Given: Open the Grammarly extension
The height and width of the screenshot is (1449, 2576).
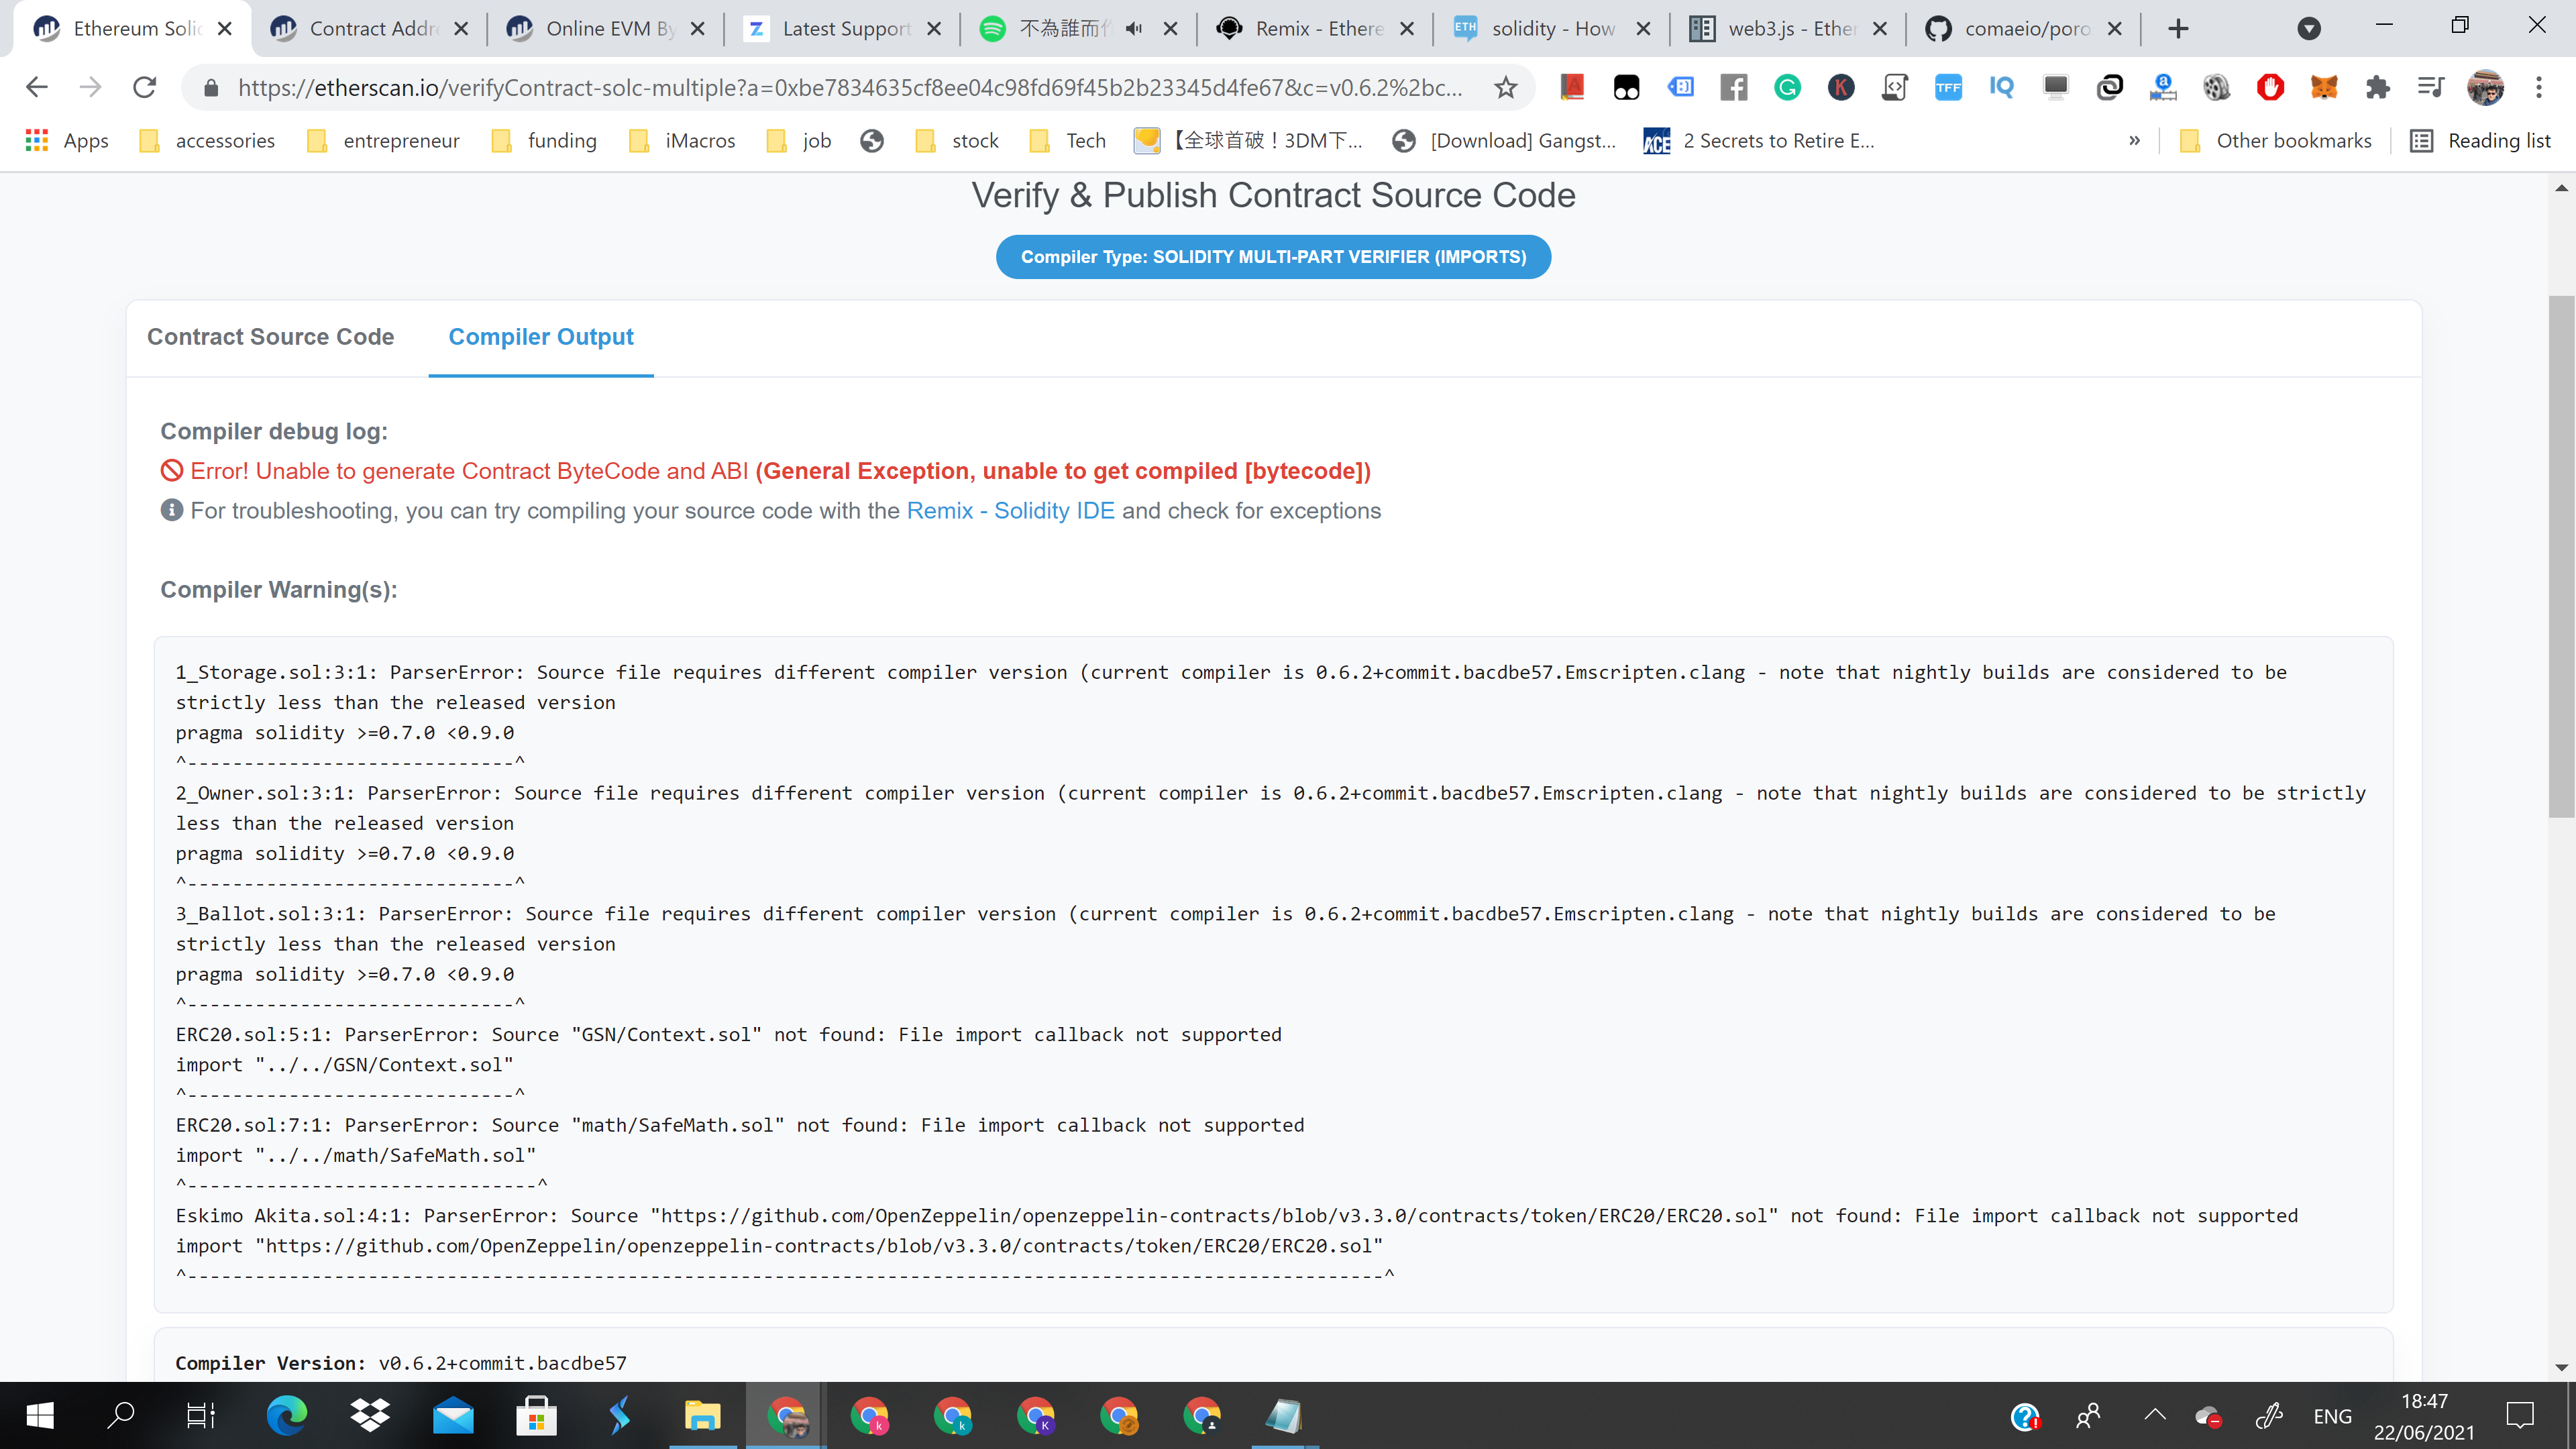Looking at the screenshot, I should [x=1788, y=88].
